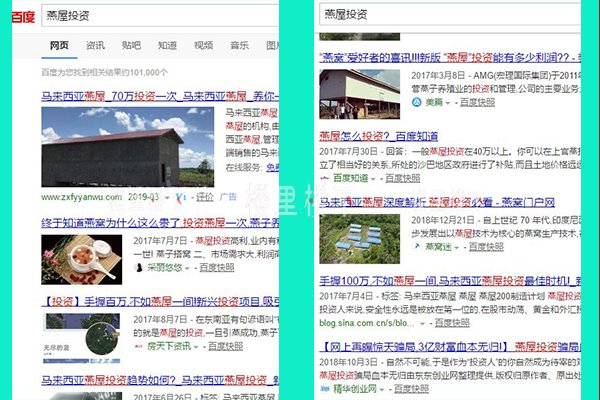Image resolution: width=600 pixels, height=400 pixels.
Task: Expand dropdown arrow beside blog.sina.com.cn
Action: click(x=422, y=323)
